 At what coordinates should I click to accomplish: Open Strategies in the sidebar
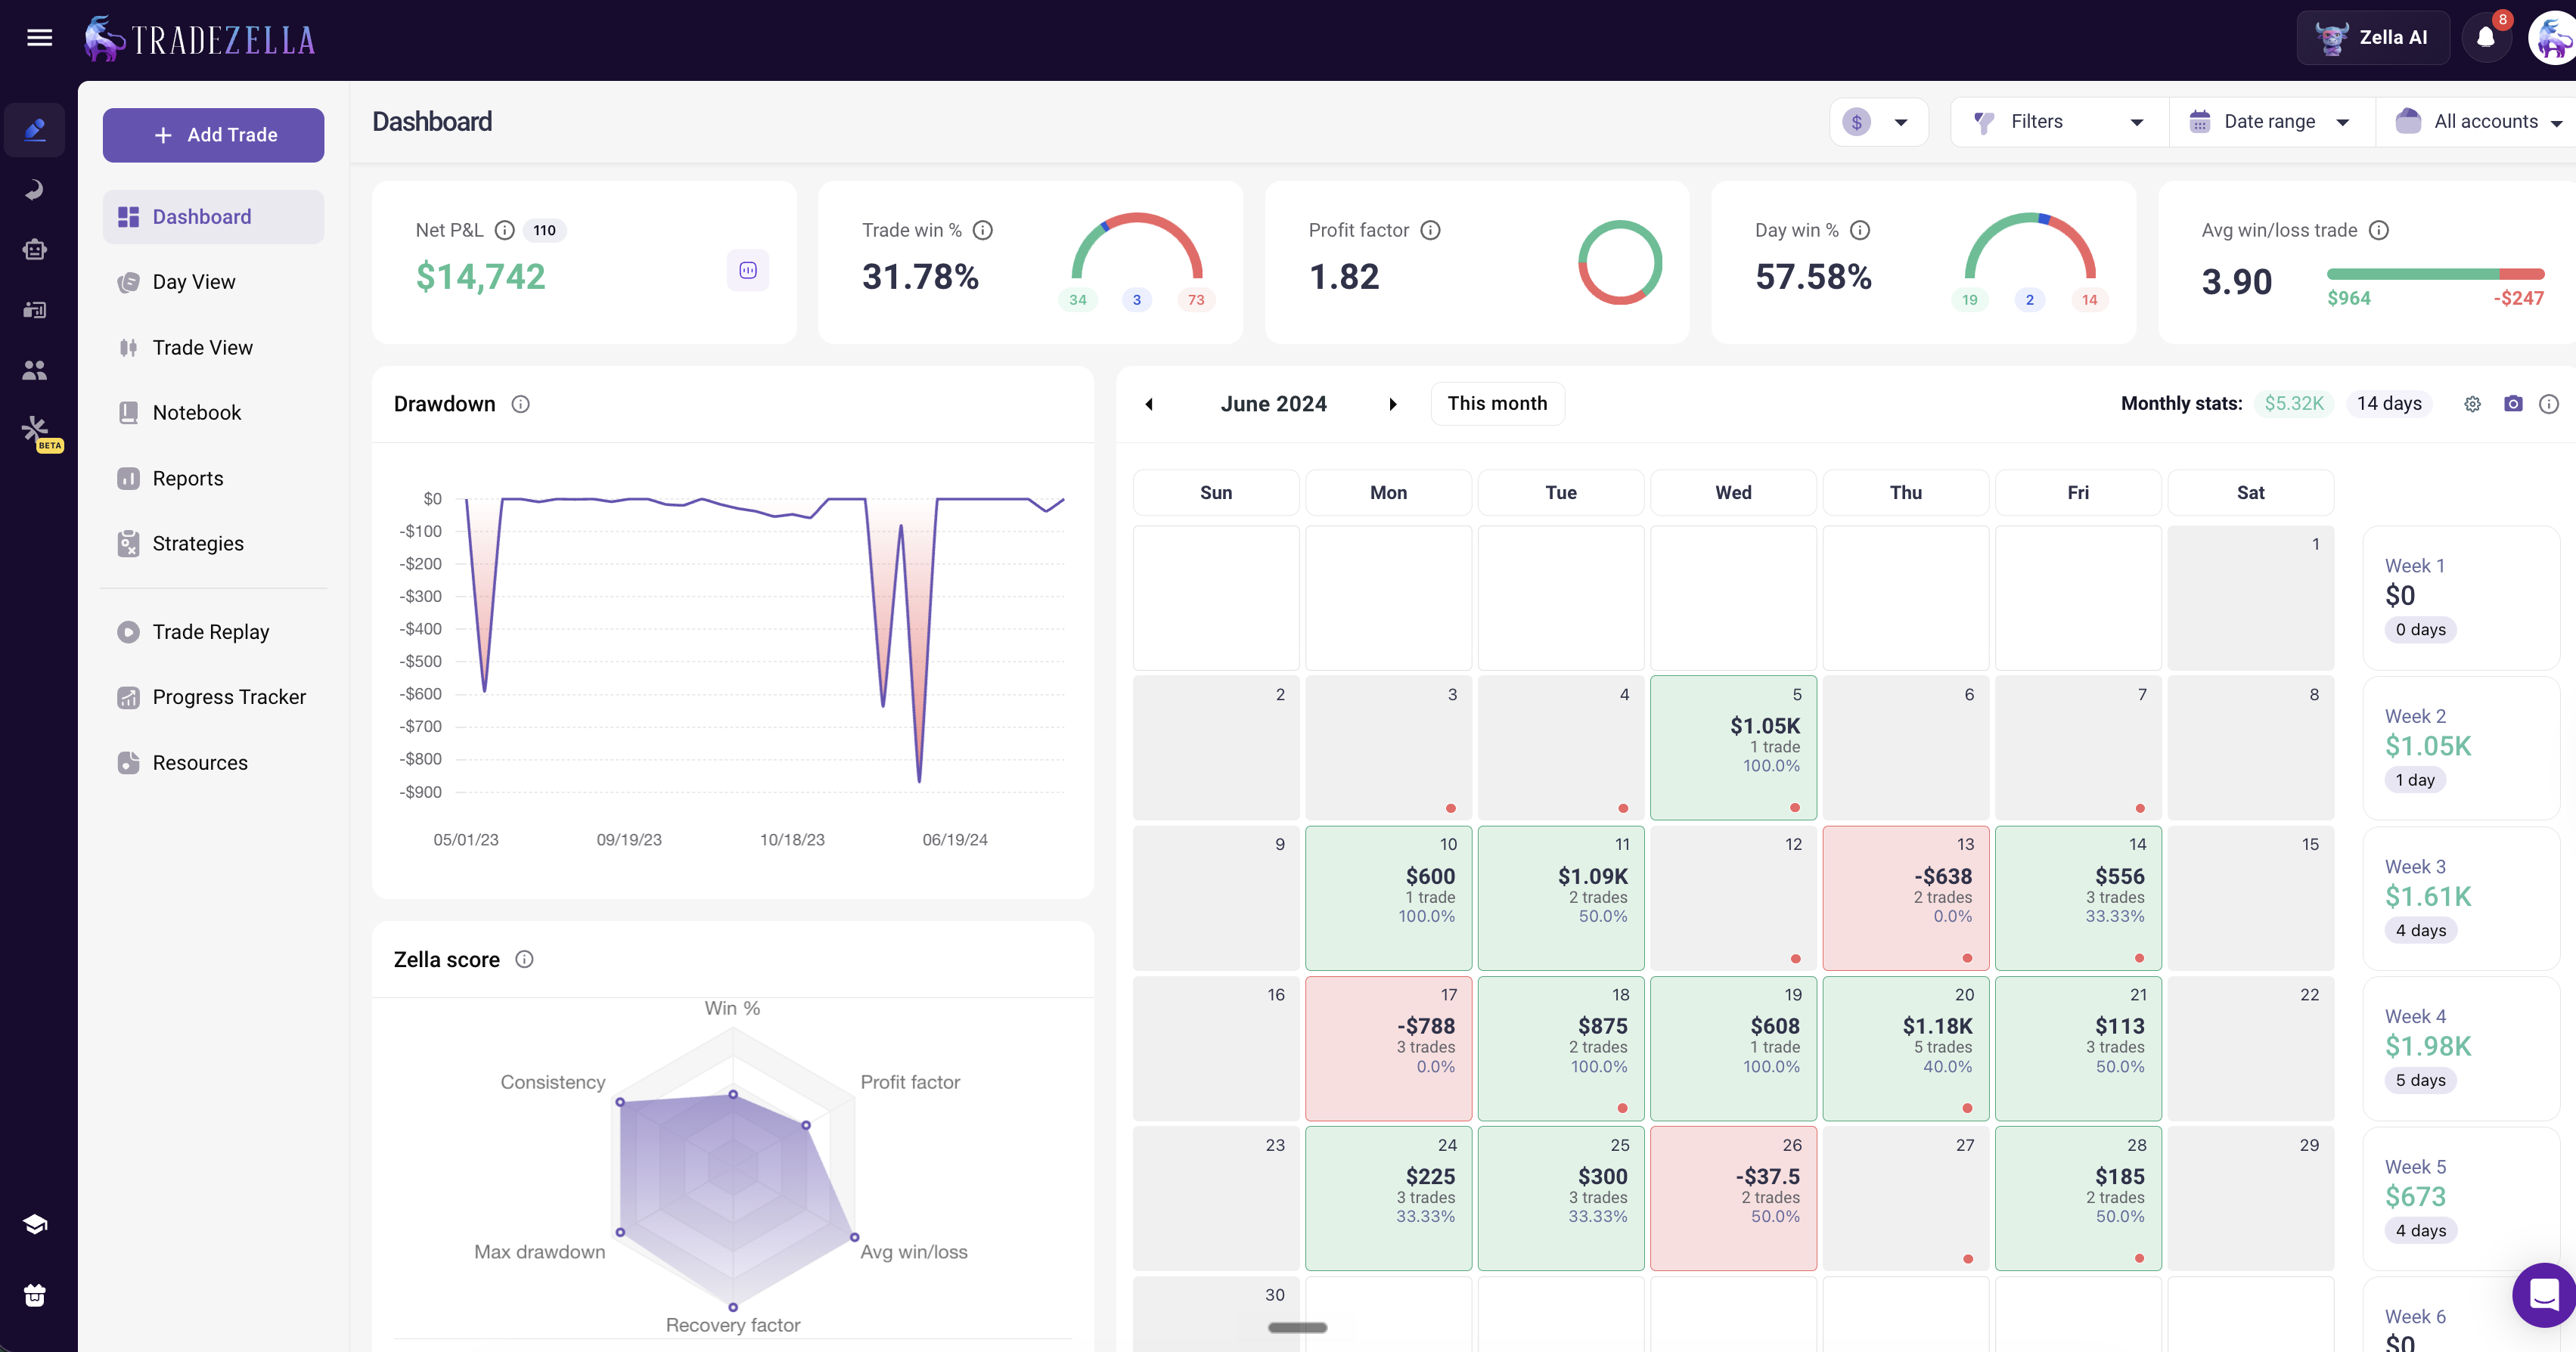pos(213,543)
